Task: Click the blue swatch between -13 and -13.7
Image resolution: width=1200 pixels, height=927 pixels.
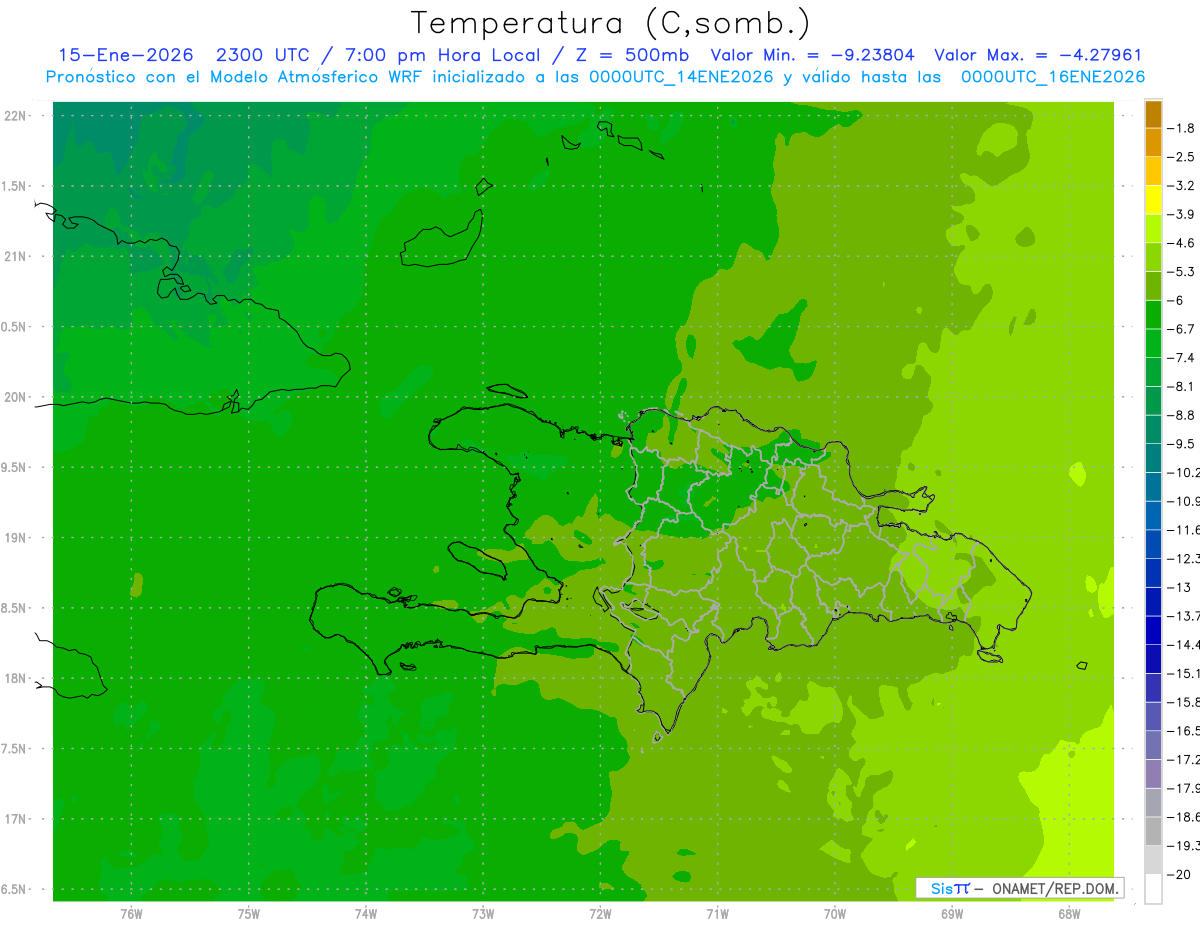Action: (x=1153, y=602)
